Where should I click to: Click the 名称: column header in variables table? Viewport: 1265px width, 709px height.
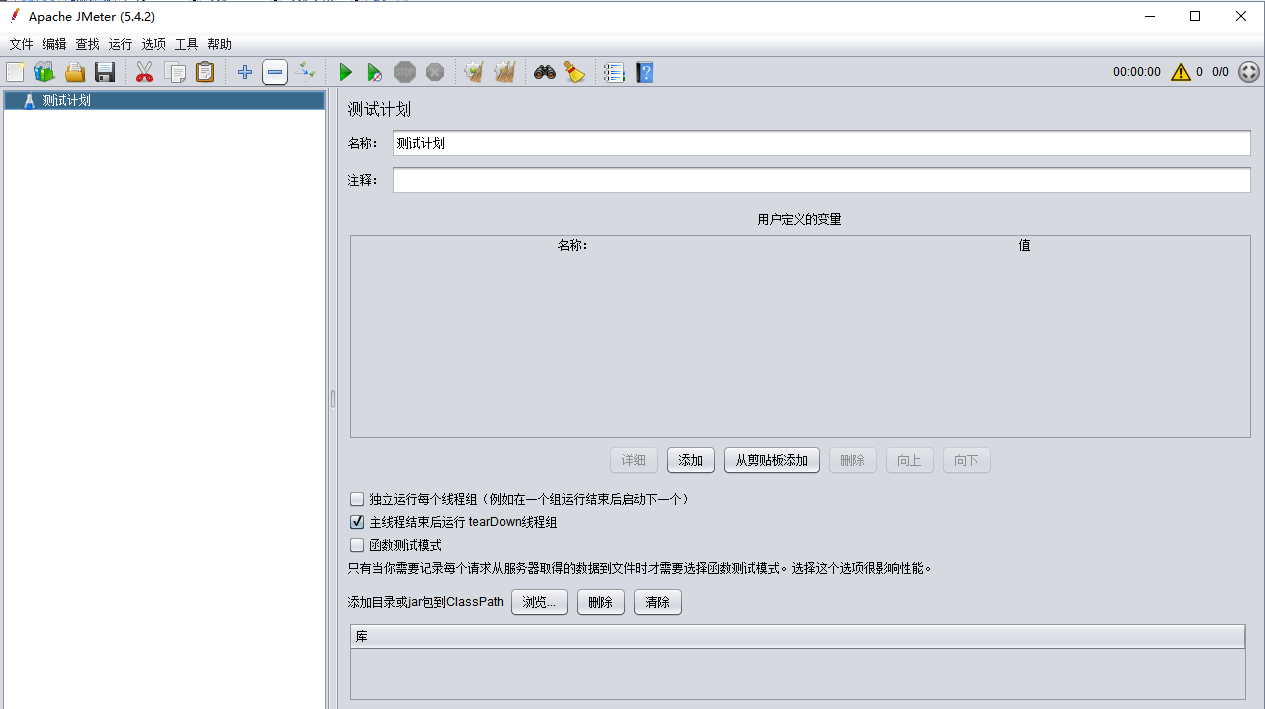pyautogui.click(x=573, y=245)
